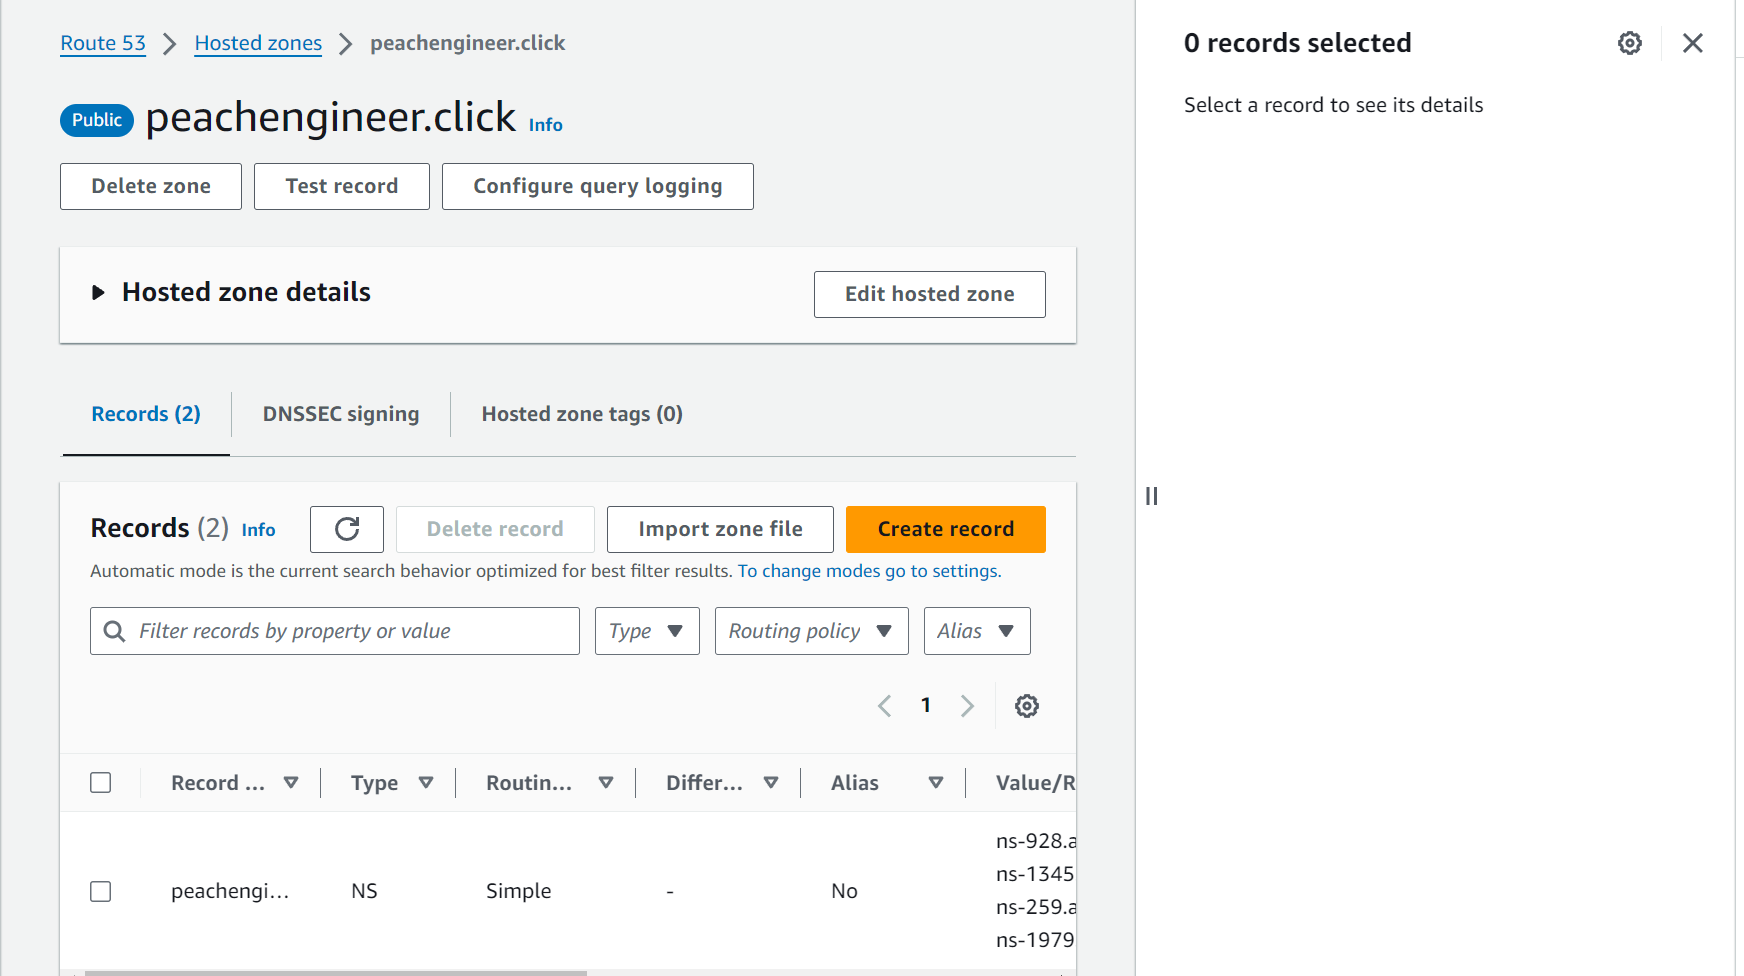This screenshot has width=1744, height=976.
Task: Open details panel settings gear
Action: (1630, 43)
